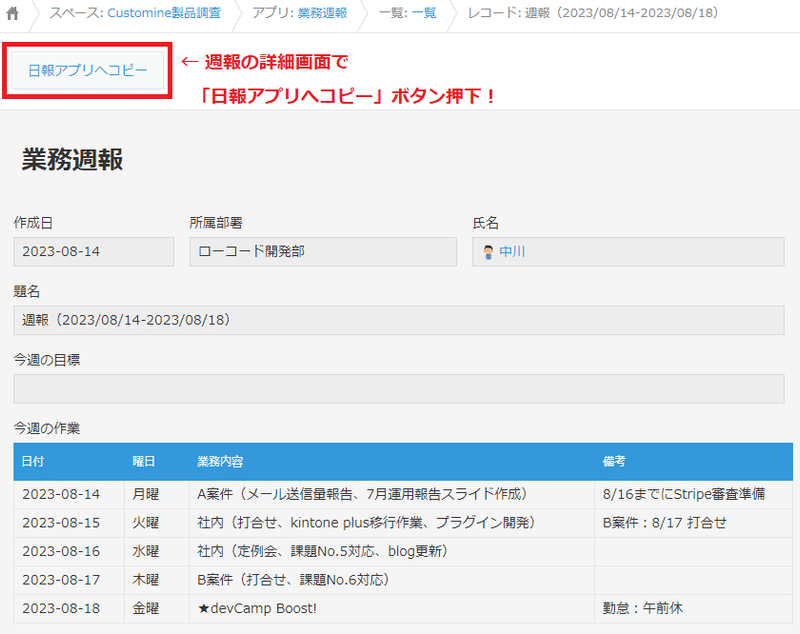The height and width of the screenshot is (634, 800).
Task: Select date cell 2023-08-16
Action: [x=69, y=551]
